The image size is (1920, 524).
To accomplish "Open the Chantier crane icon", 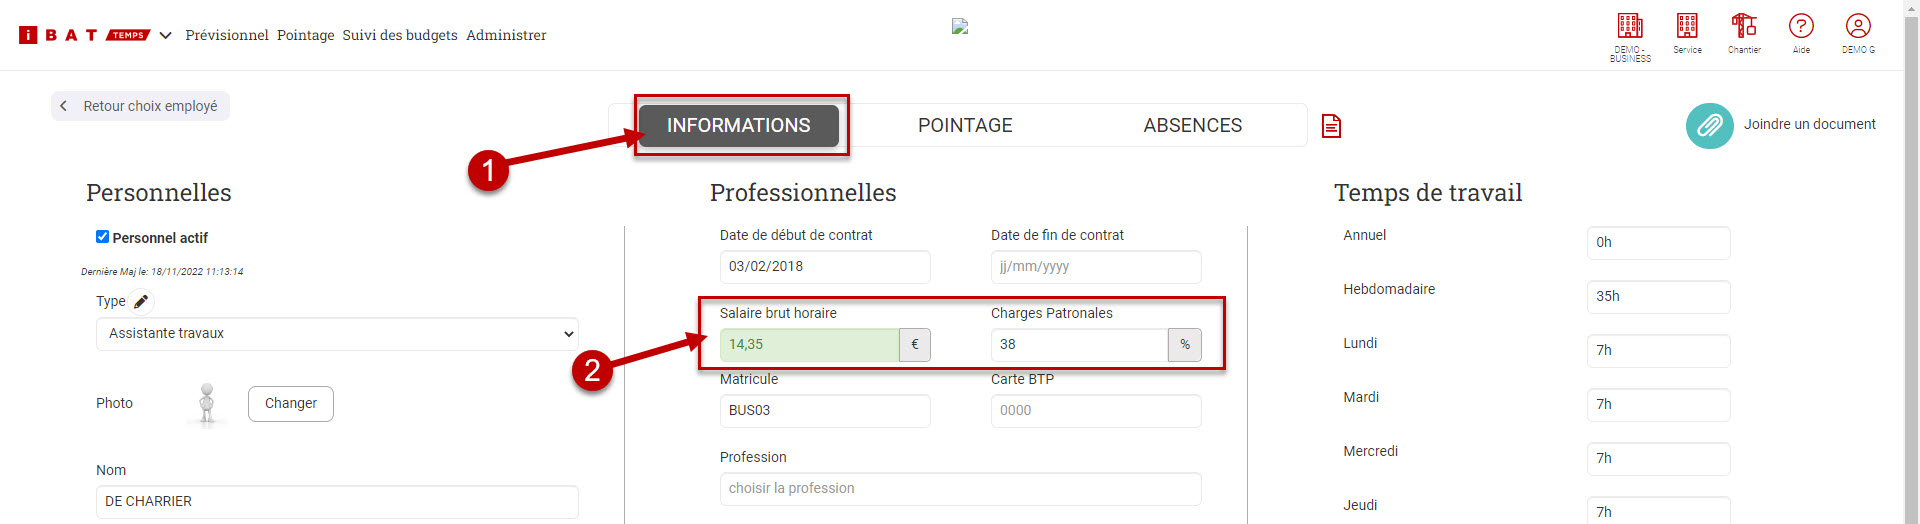I will click(1744, 27).
